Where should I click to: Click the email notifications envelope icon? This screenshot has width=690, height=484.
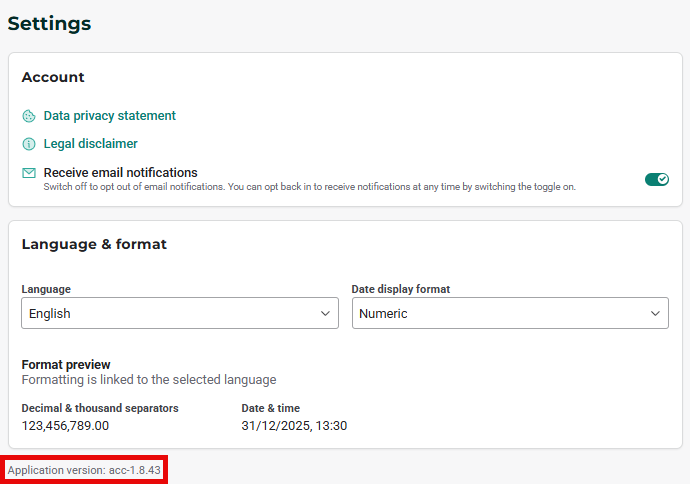click(x=29, y=173)
